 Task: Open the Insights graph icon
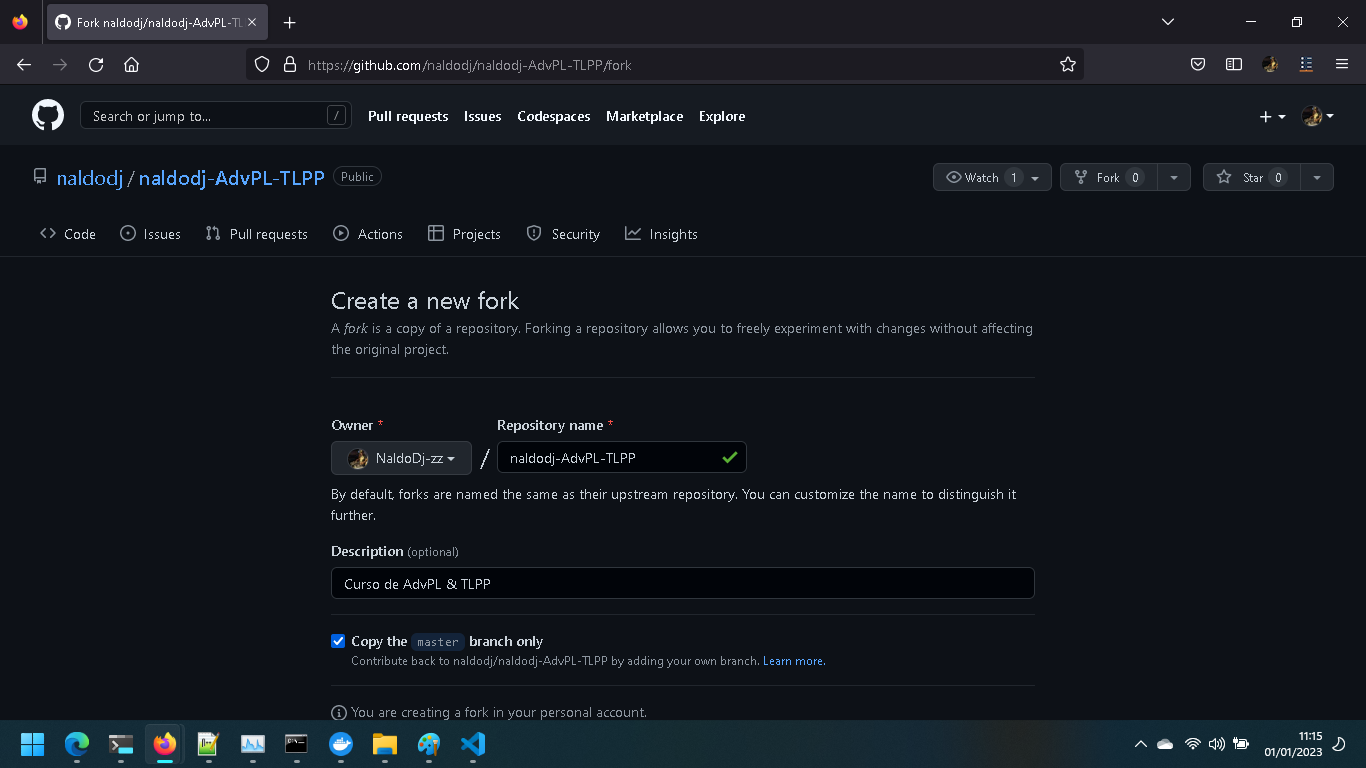coord(632,233)
